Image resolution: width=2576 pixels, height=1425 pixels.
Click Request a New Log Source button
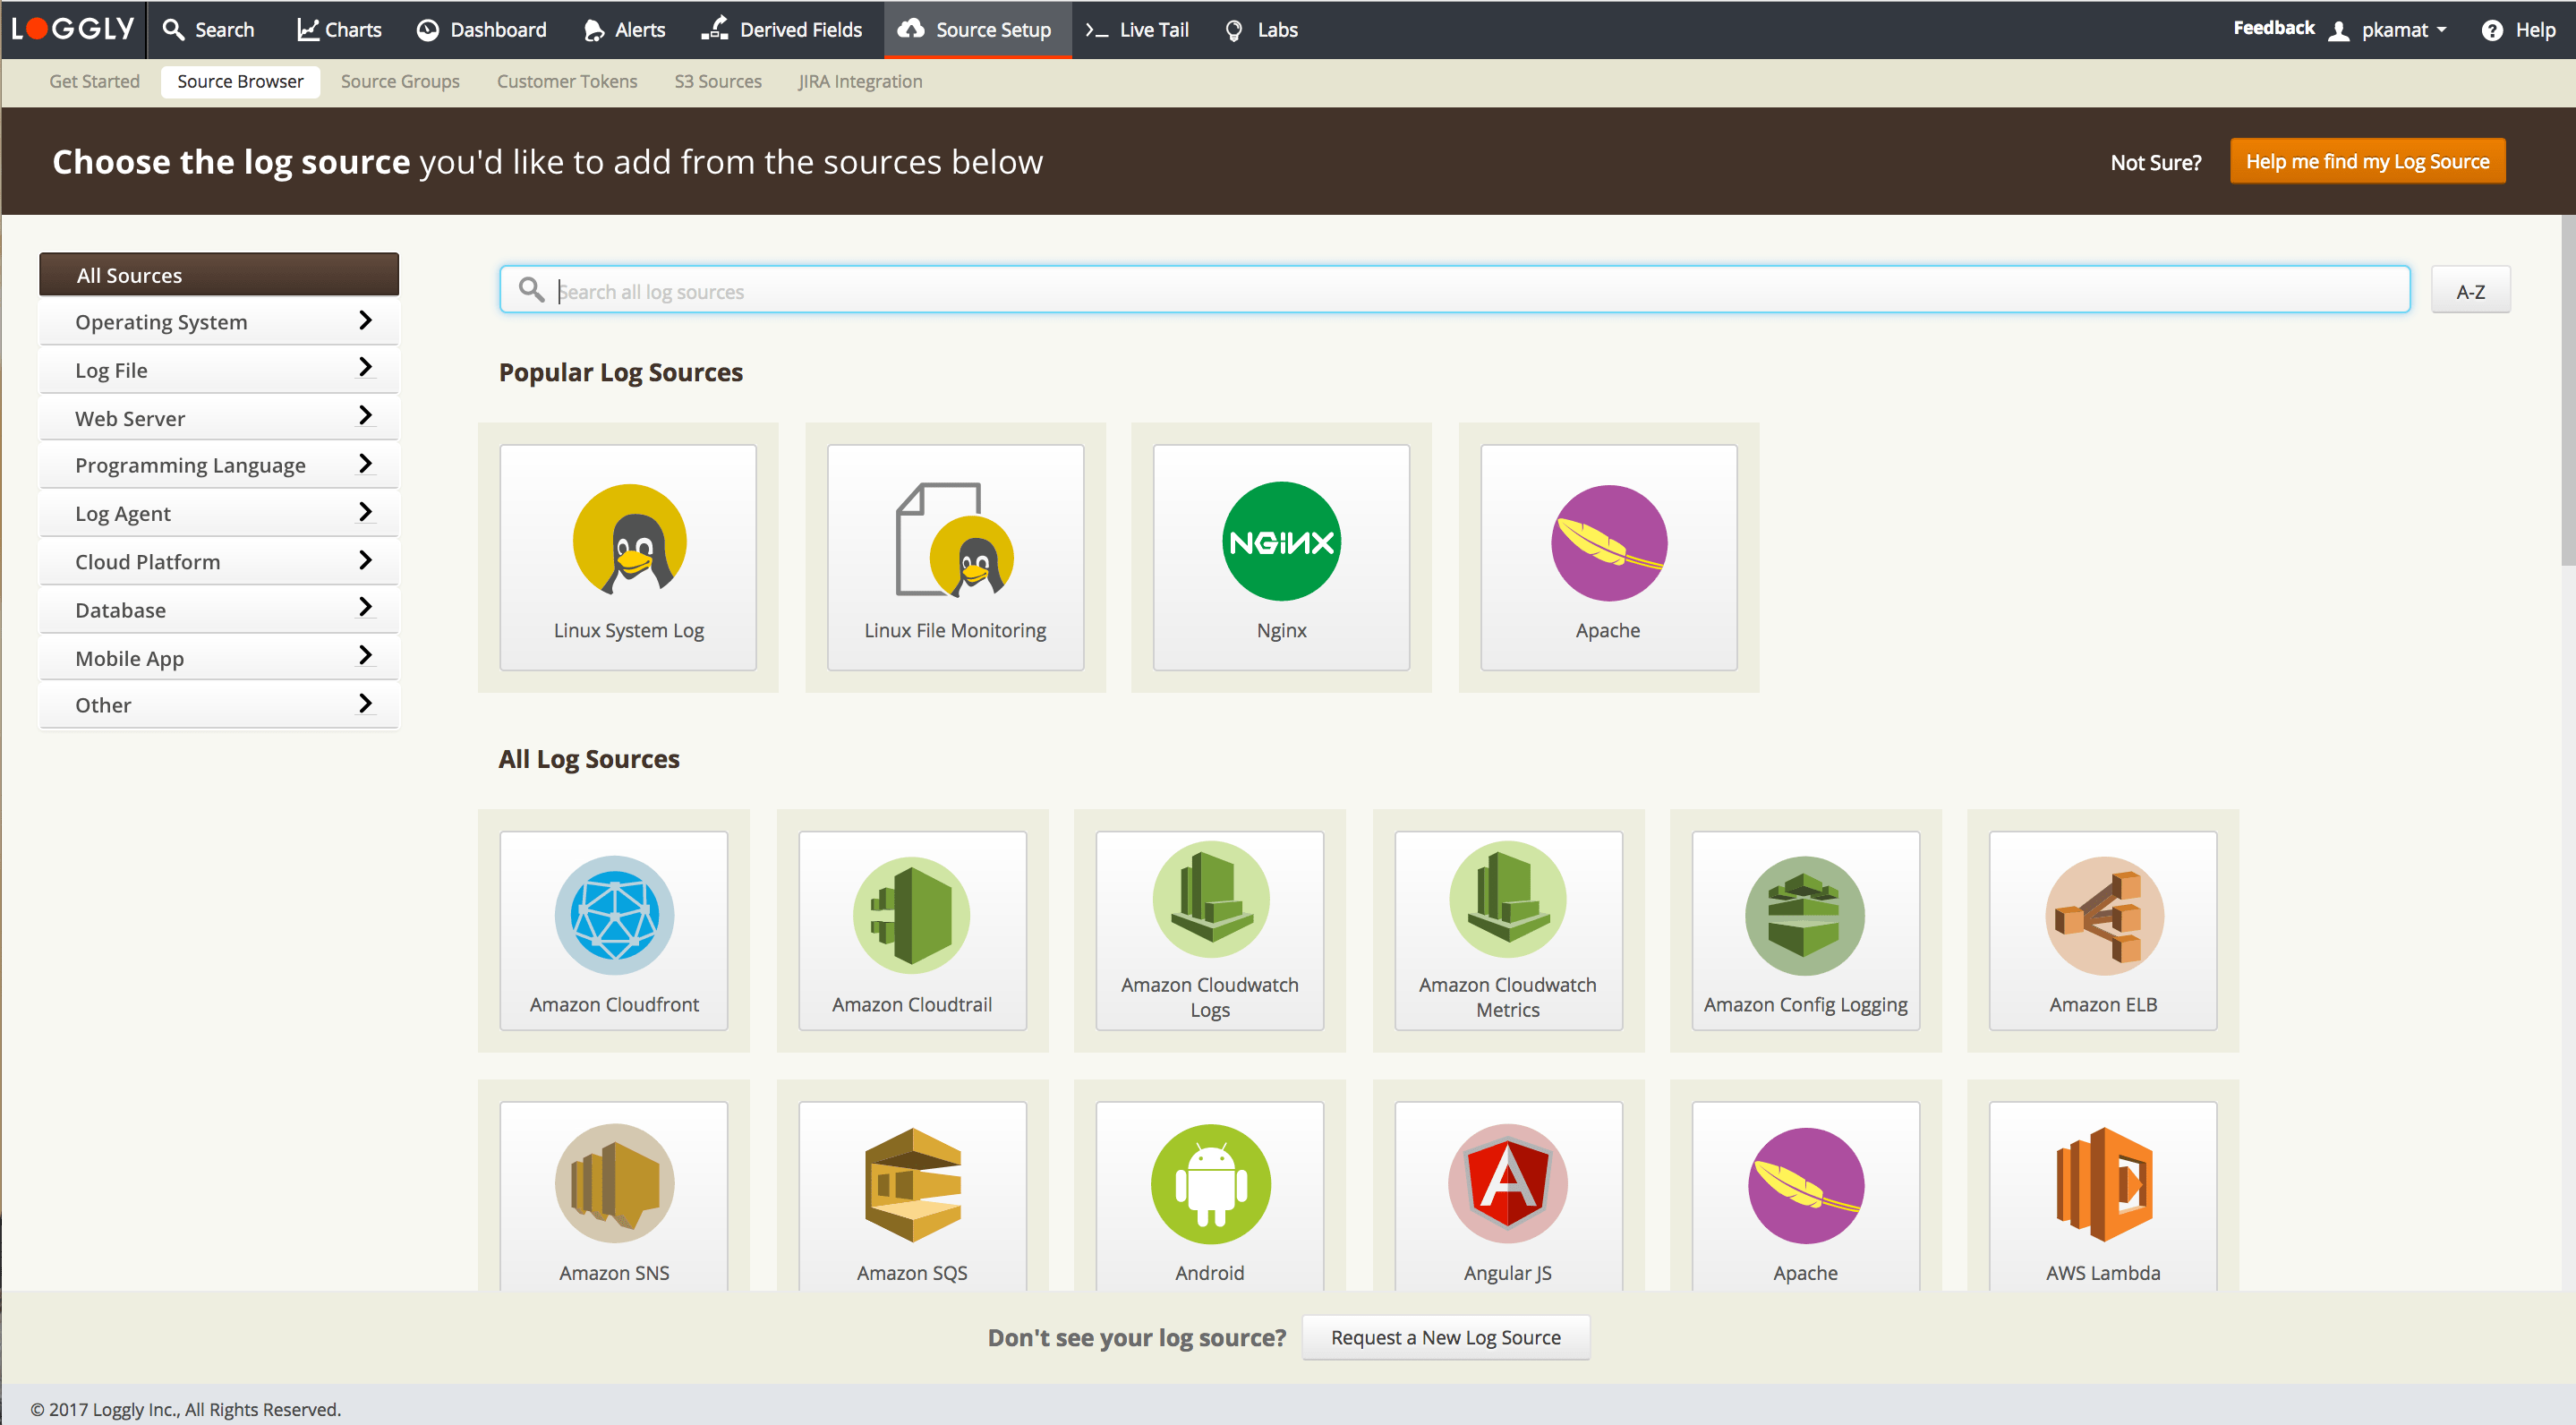pos(1444,1337)
